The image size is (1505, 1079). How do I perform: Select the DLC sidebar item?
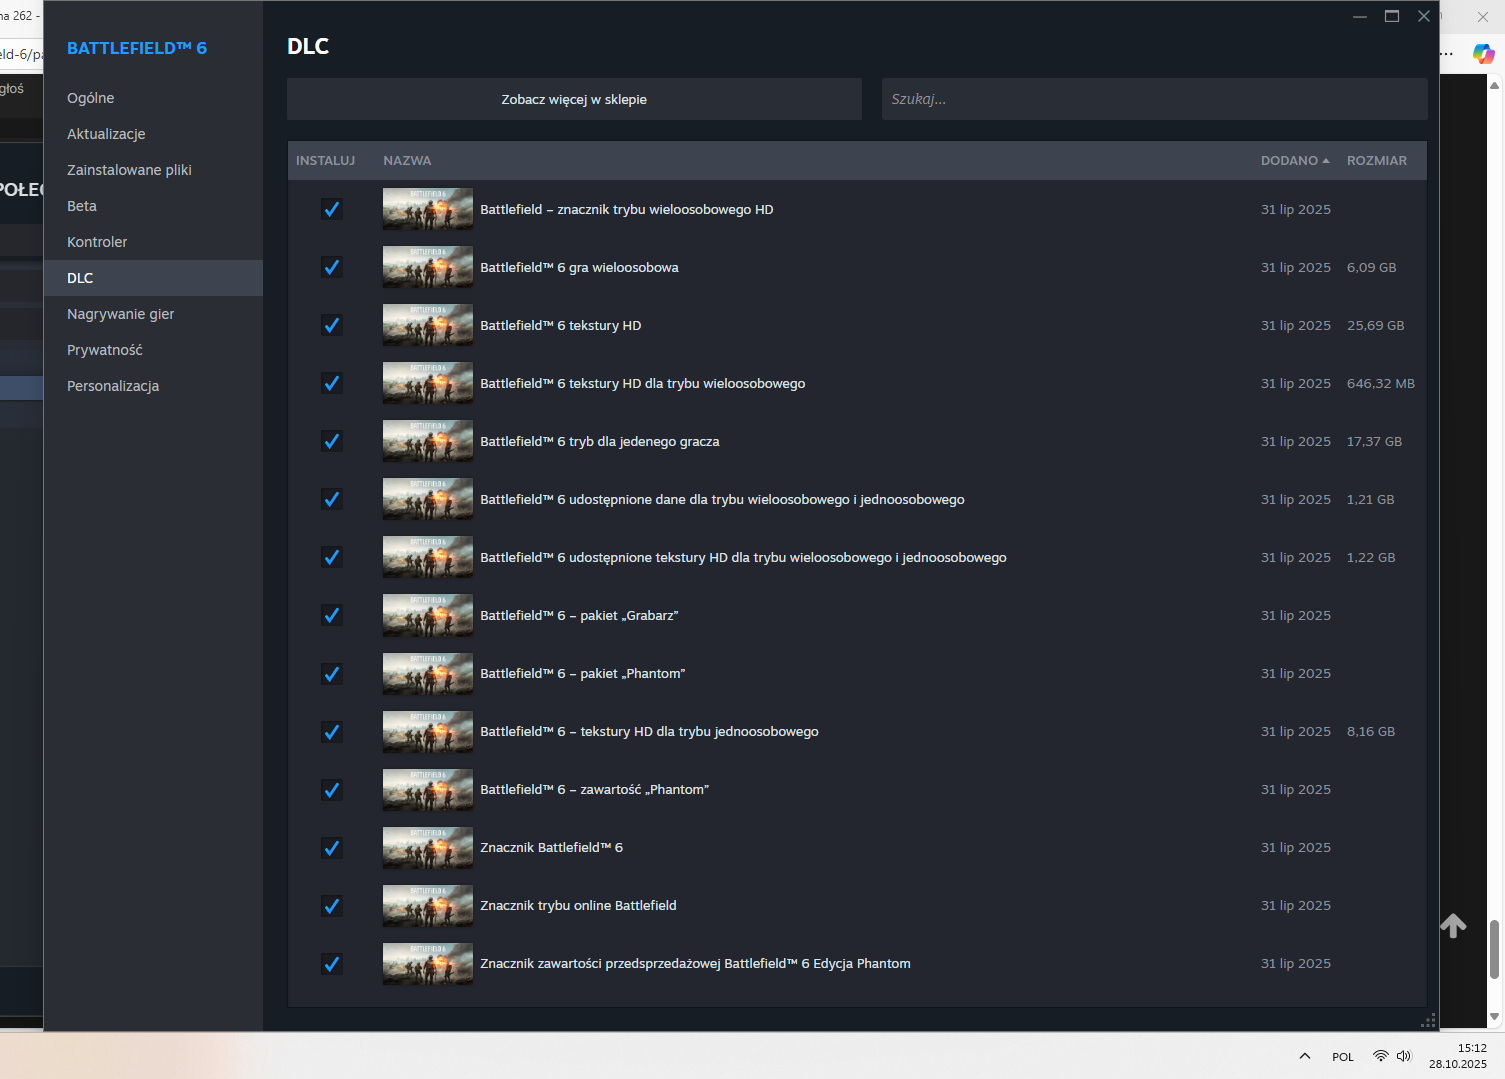pyautogui.click(x=153, y=278)
